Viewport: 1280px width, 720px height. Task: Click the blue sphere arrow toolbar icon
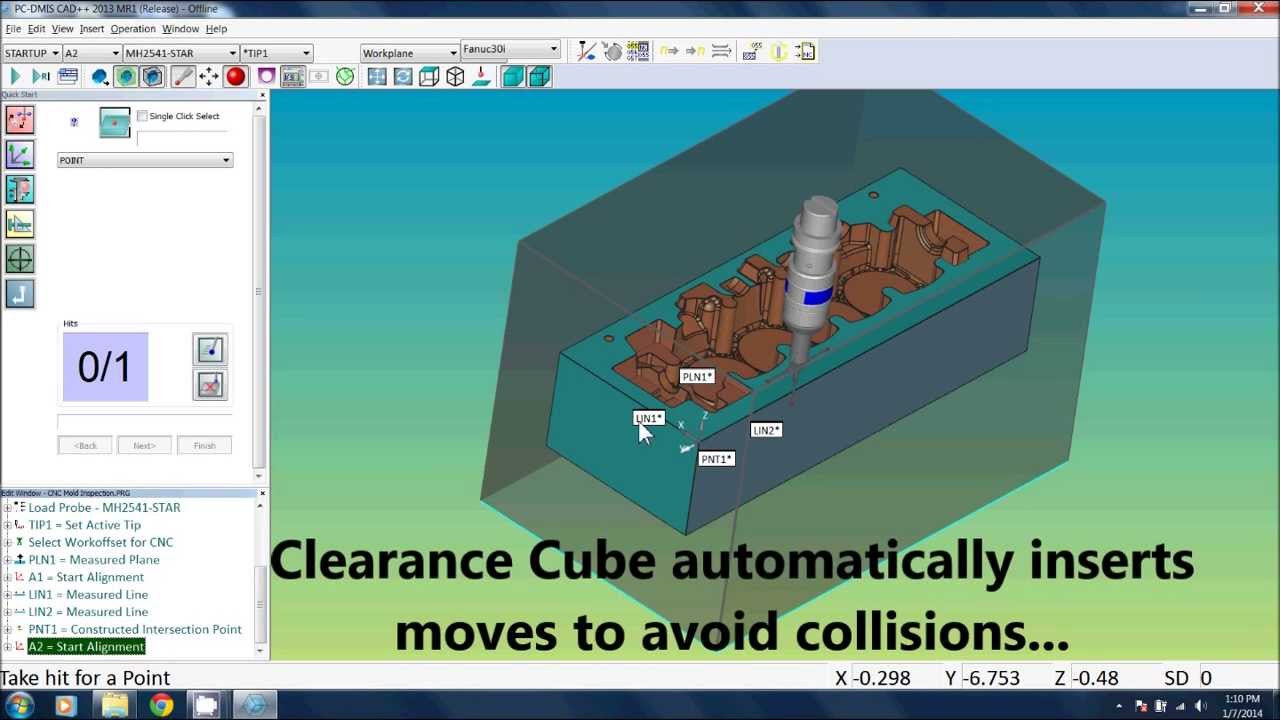point(100,77)
